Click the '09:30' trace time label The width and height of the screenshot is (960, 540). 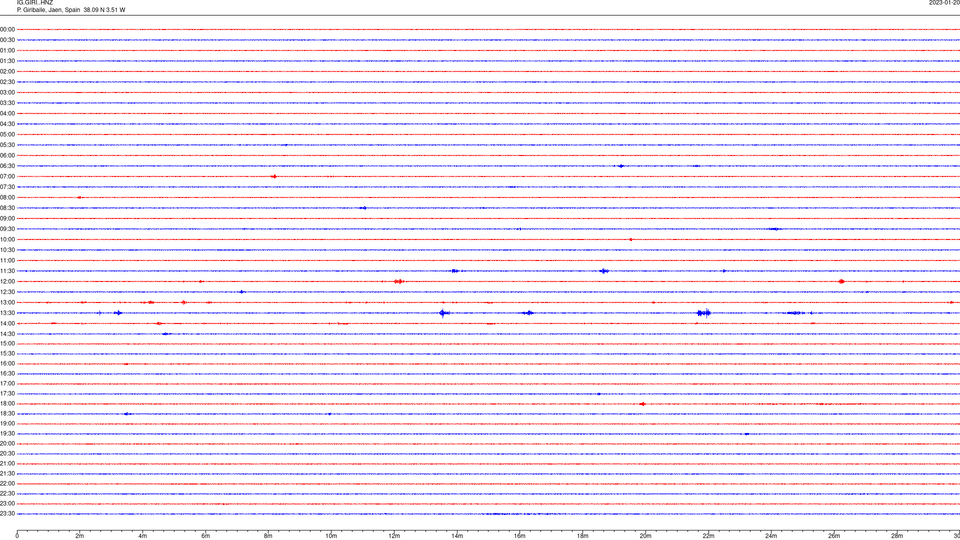[x=7, y=229]
